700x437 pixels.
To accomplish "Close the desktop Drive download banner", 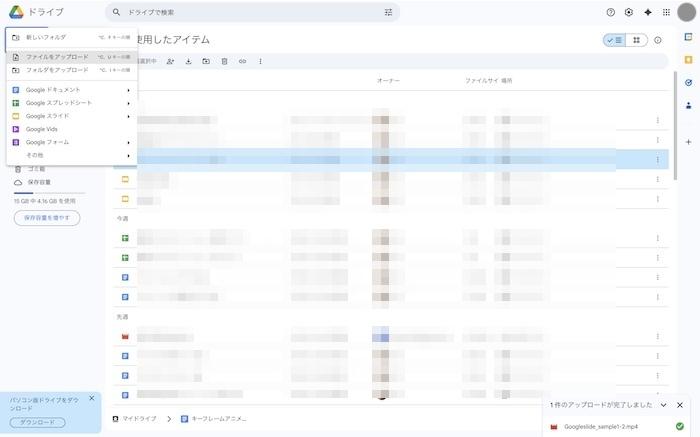I will pos(92,398).
